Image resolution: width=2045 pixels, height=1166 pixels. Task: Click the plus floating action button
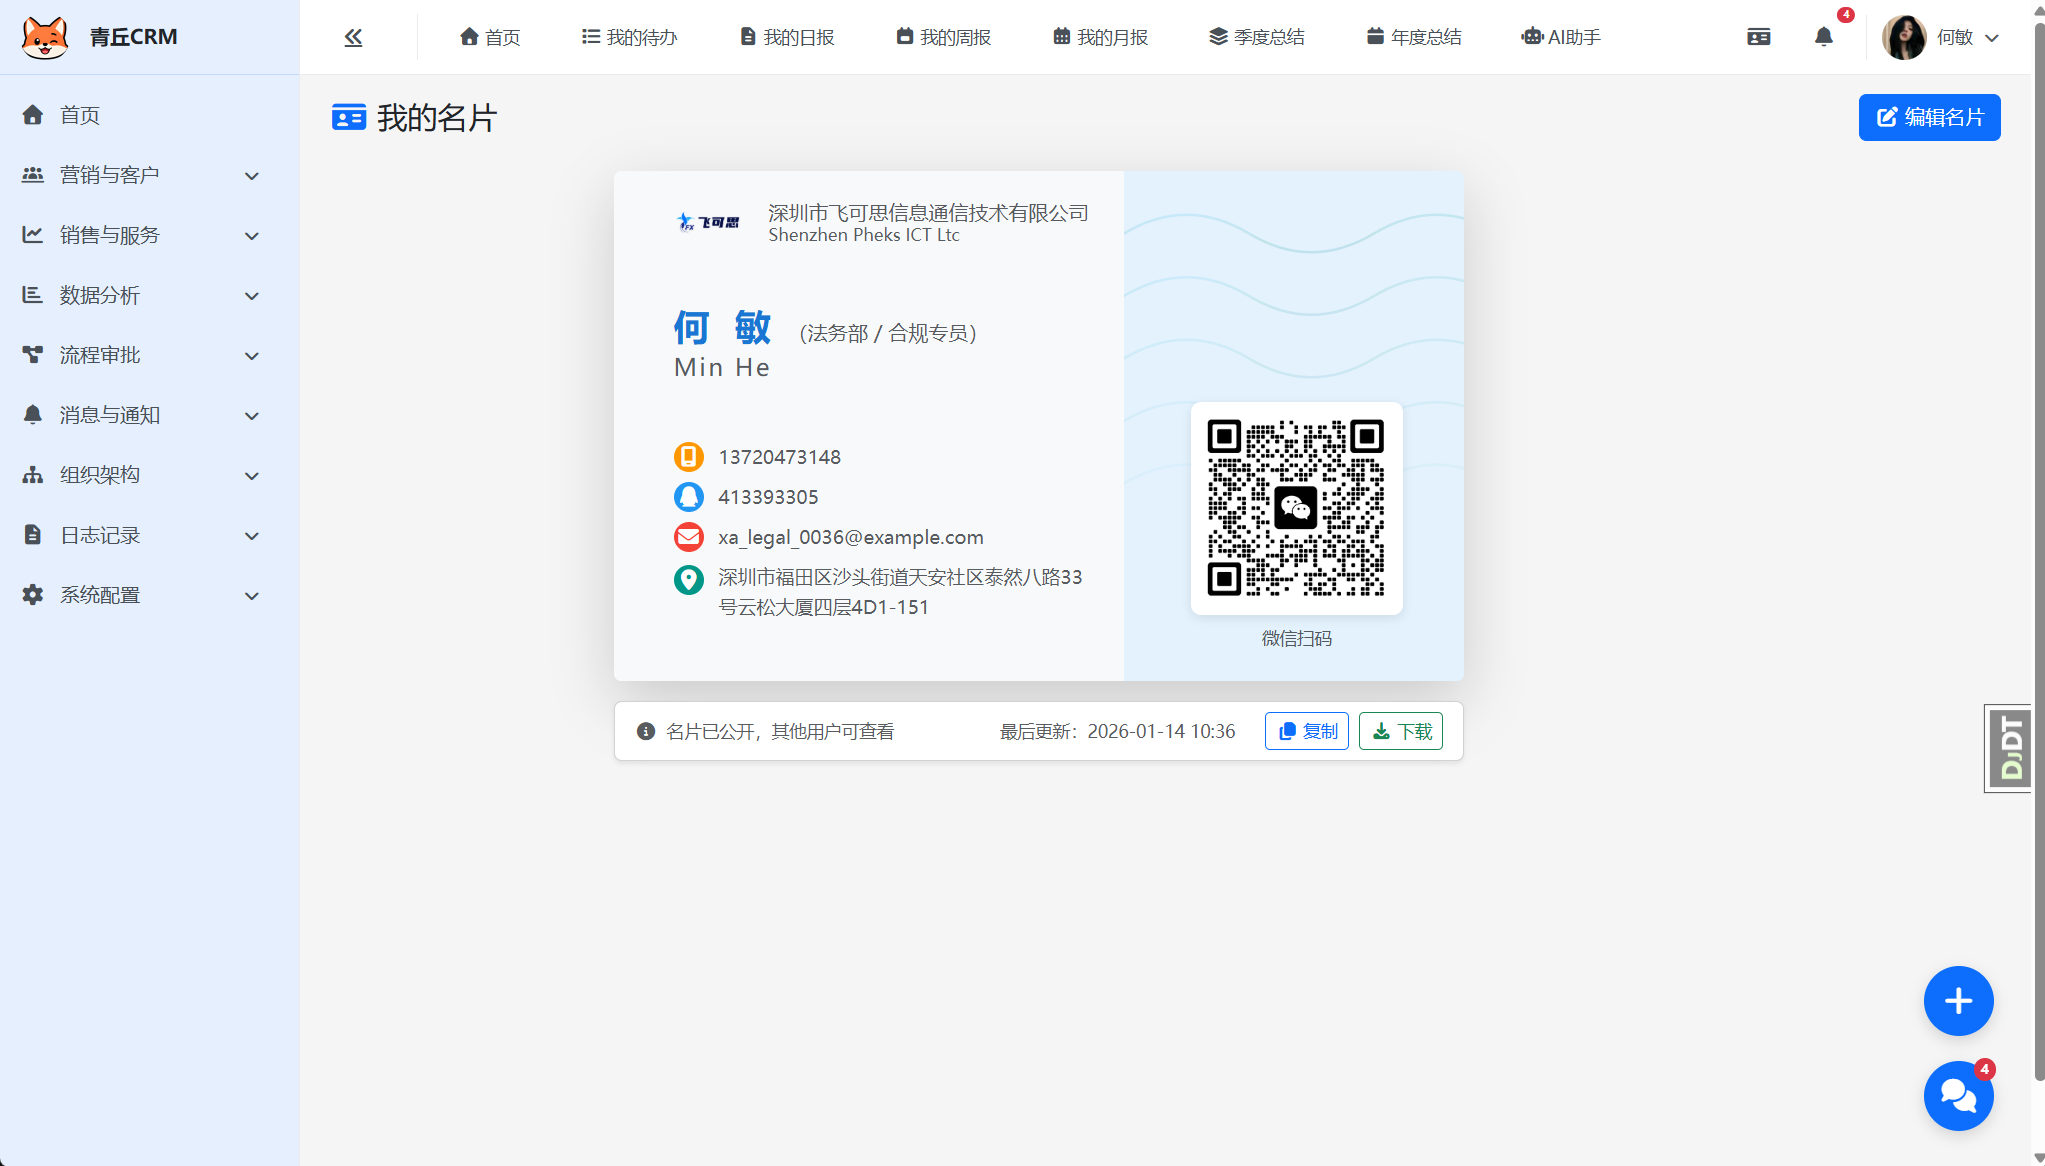click(x=1957, y=1001)
